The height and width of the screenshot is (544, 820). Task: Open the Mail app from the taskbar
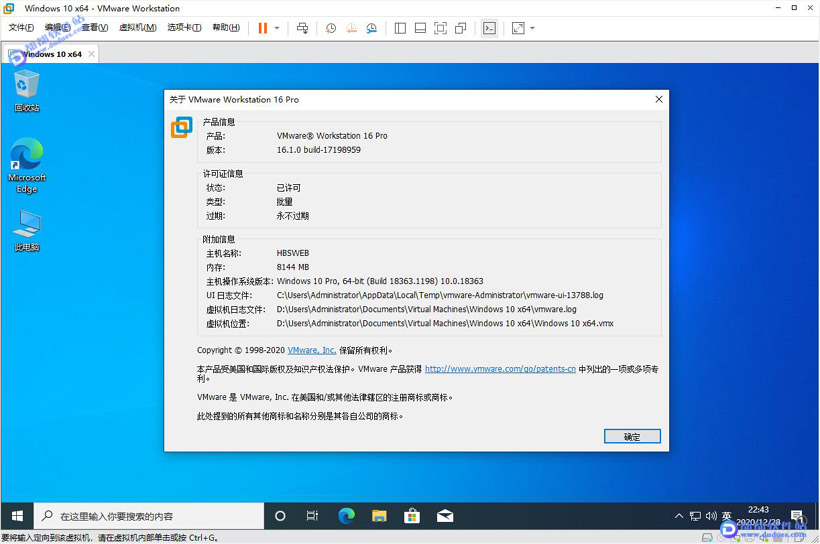click(x=445, y=516)
